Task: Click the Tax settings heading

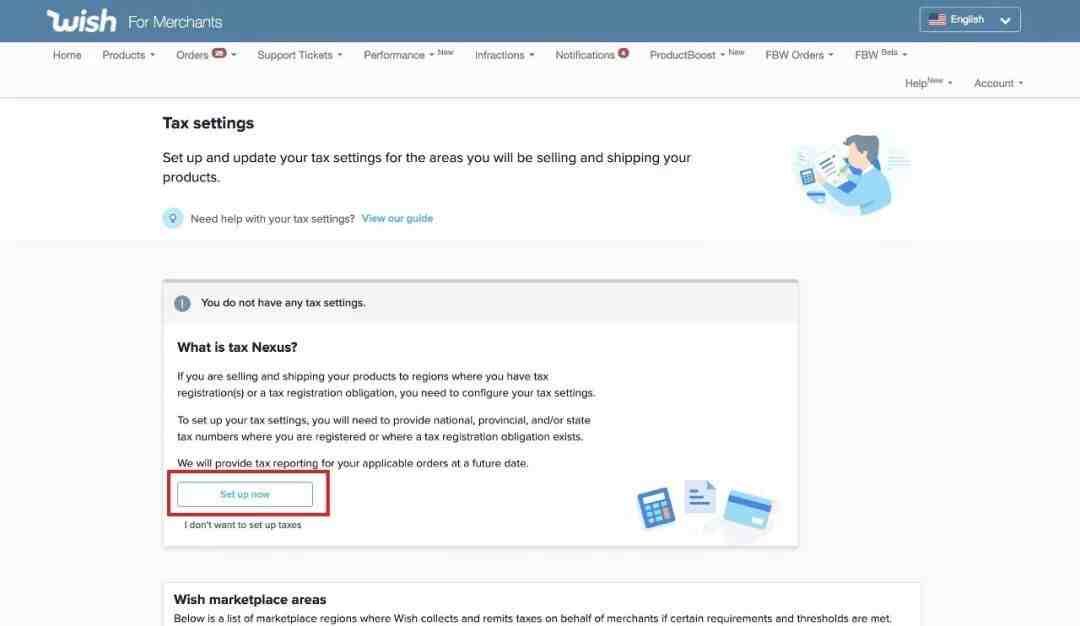Action: click(208, 123)
